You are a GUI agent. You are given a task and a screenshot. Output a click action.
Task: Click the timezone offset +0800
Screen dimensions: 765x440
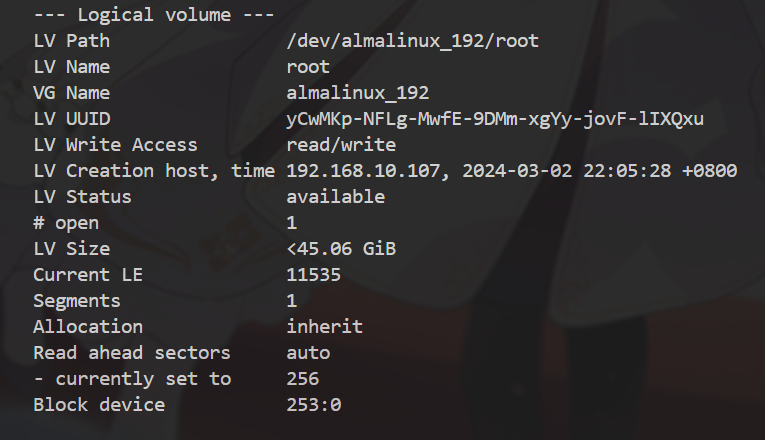pyautogui.click(x=709, y=171)
